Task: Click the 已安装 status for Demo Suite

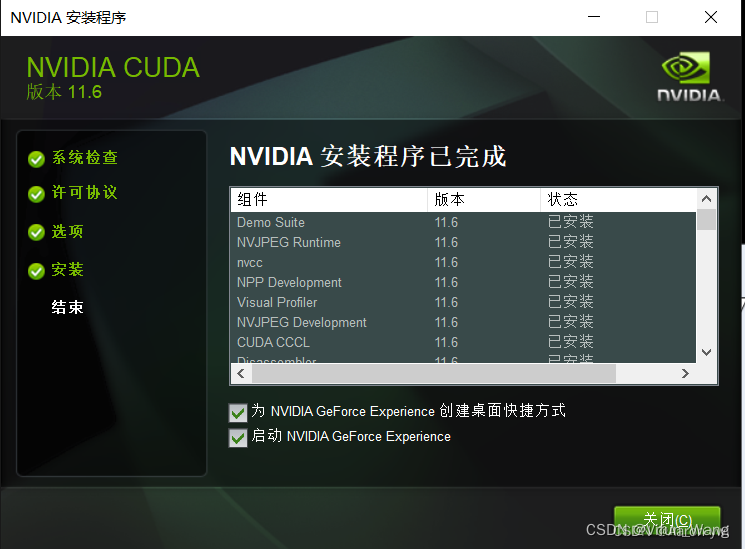Action: (570, 222)
